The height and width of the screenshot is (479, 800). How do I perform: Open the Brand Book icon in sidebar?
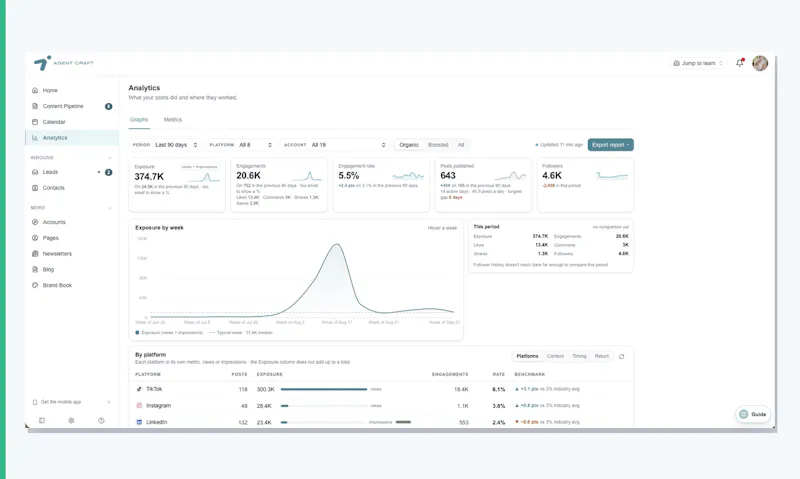[x=35, y=285]
